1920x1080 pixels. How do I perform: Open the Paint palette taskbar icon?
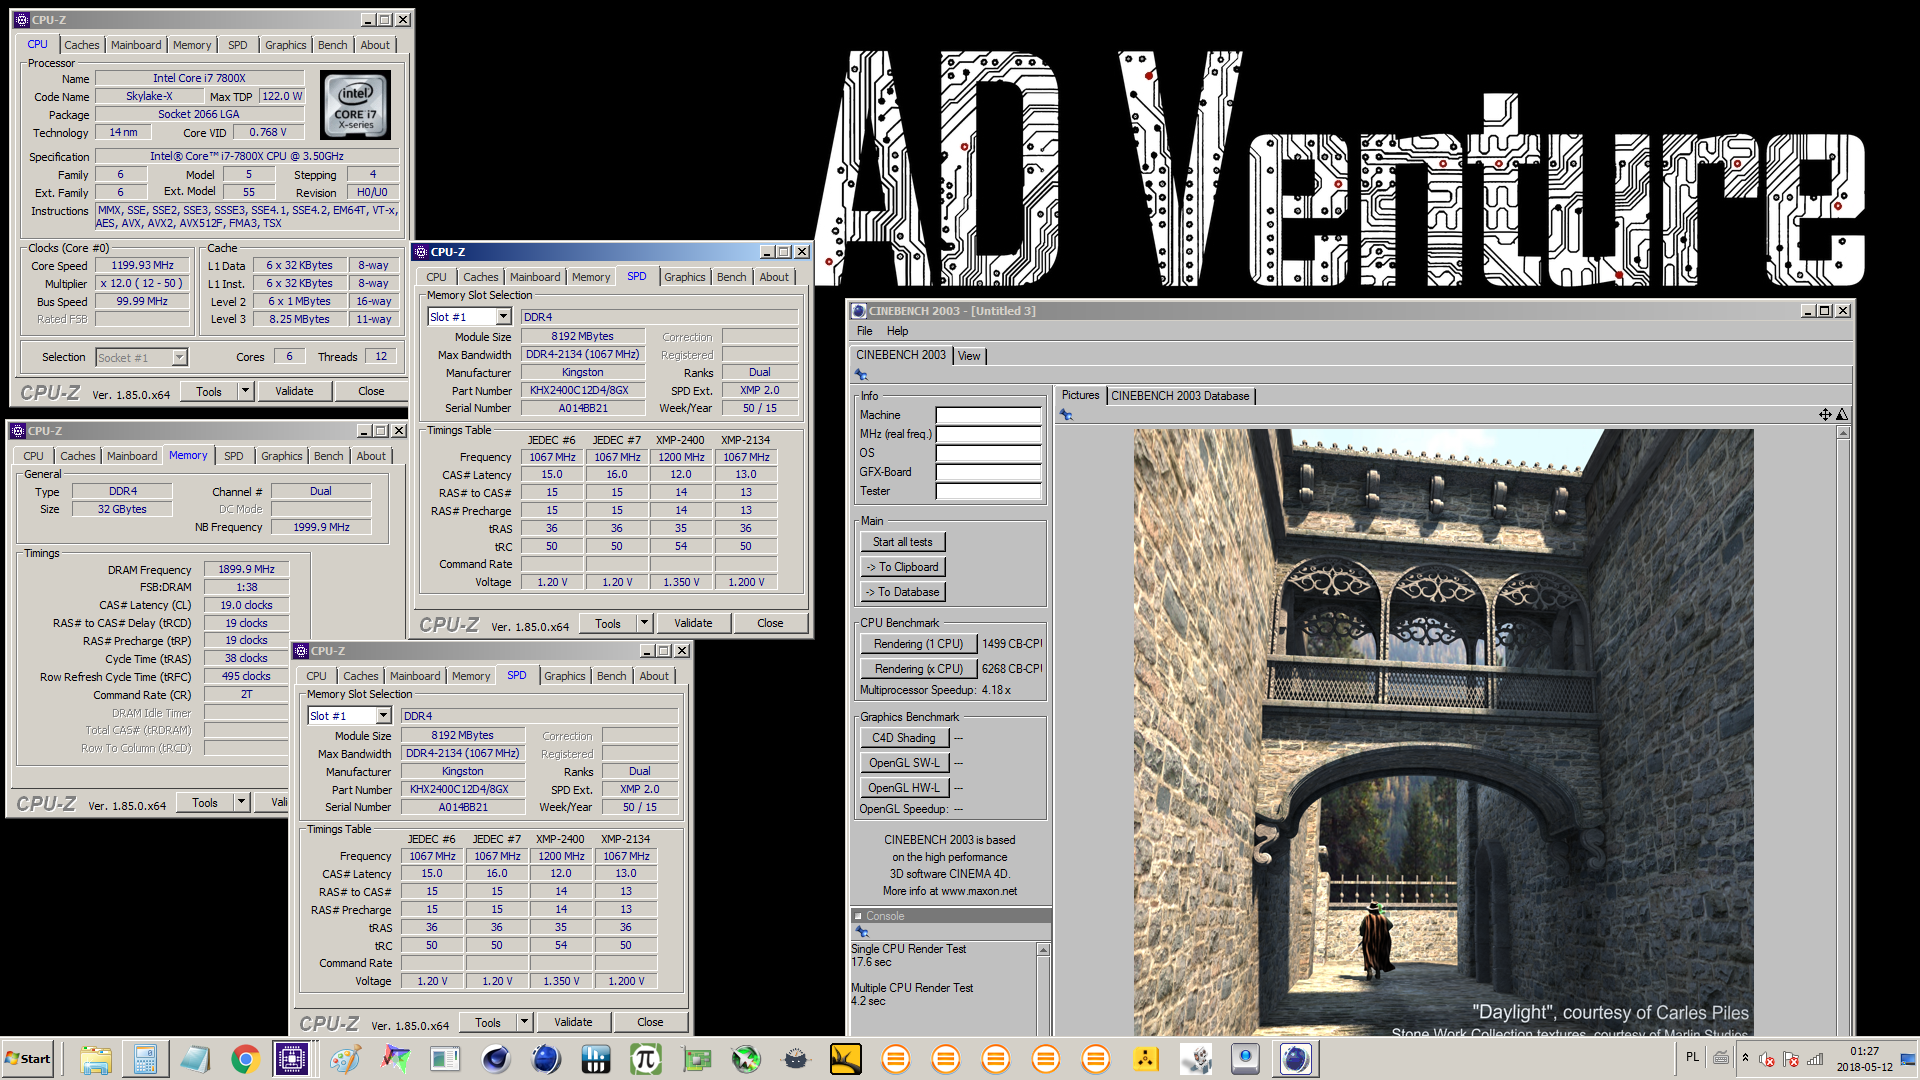(x=345, y=1059)
